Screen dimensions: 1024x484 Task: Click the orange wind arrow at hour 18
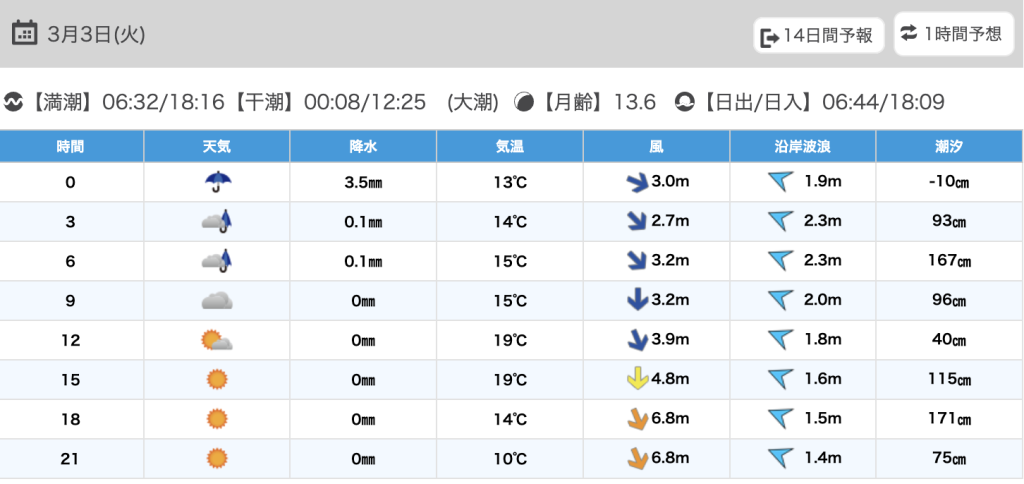tap(636, 419)
